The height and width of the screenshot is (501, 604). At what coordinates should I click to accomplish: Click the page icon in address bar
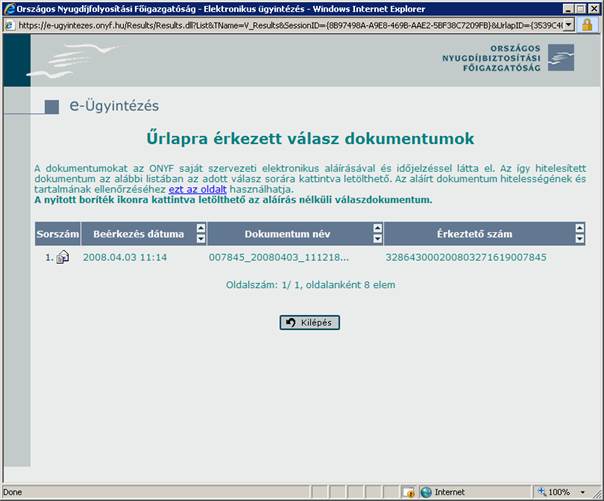[x=9, y=25]
